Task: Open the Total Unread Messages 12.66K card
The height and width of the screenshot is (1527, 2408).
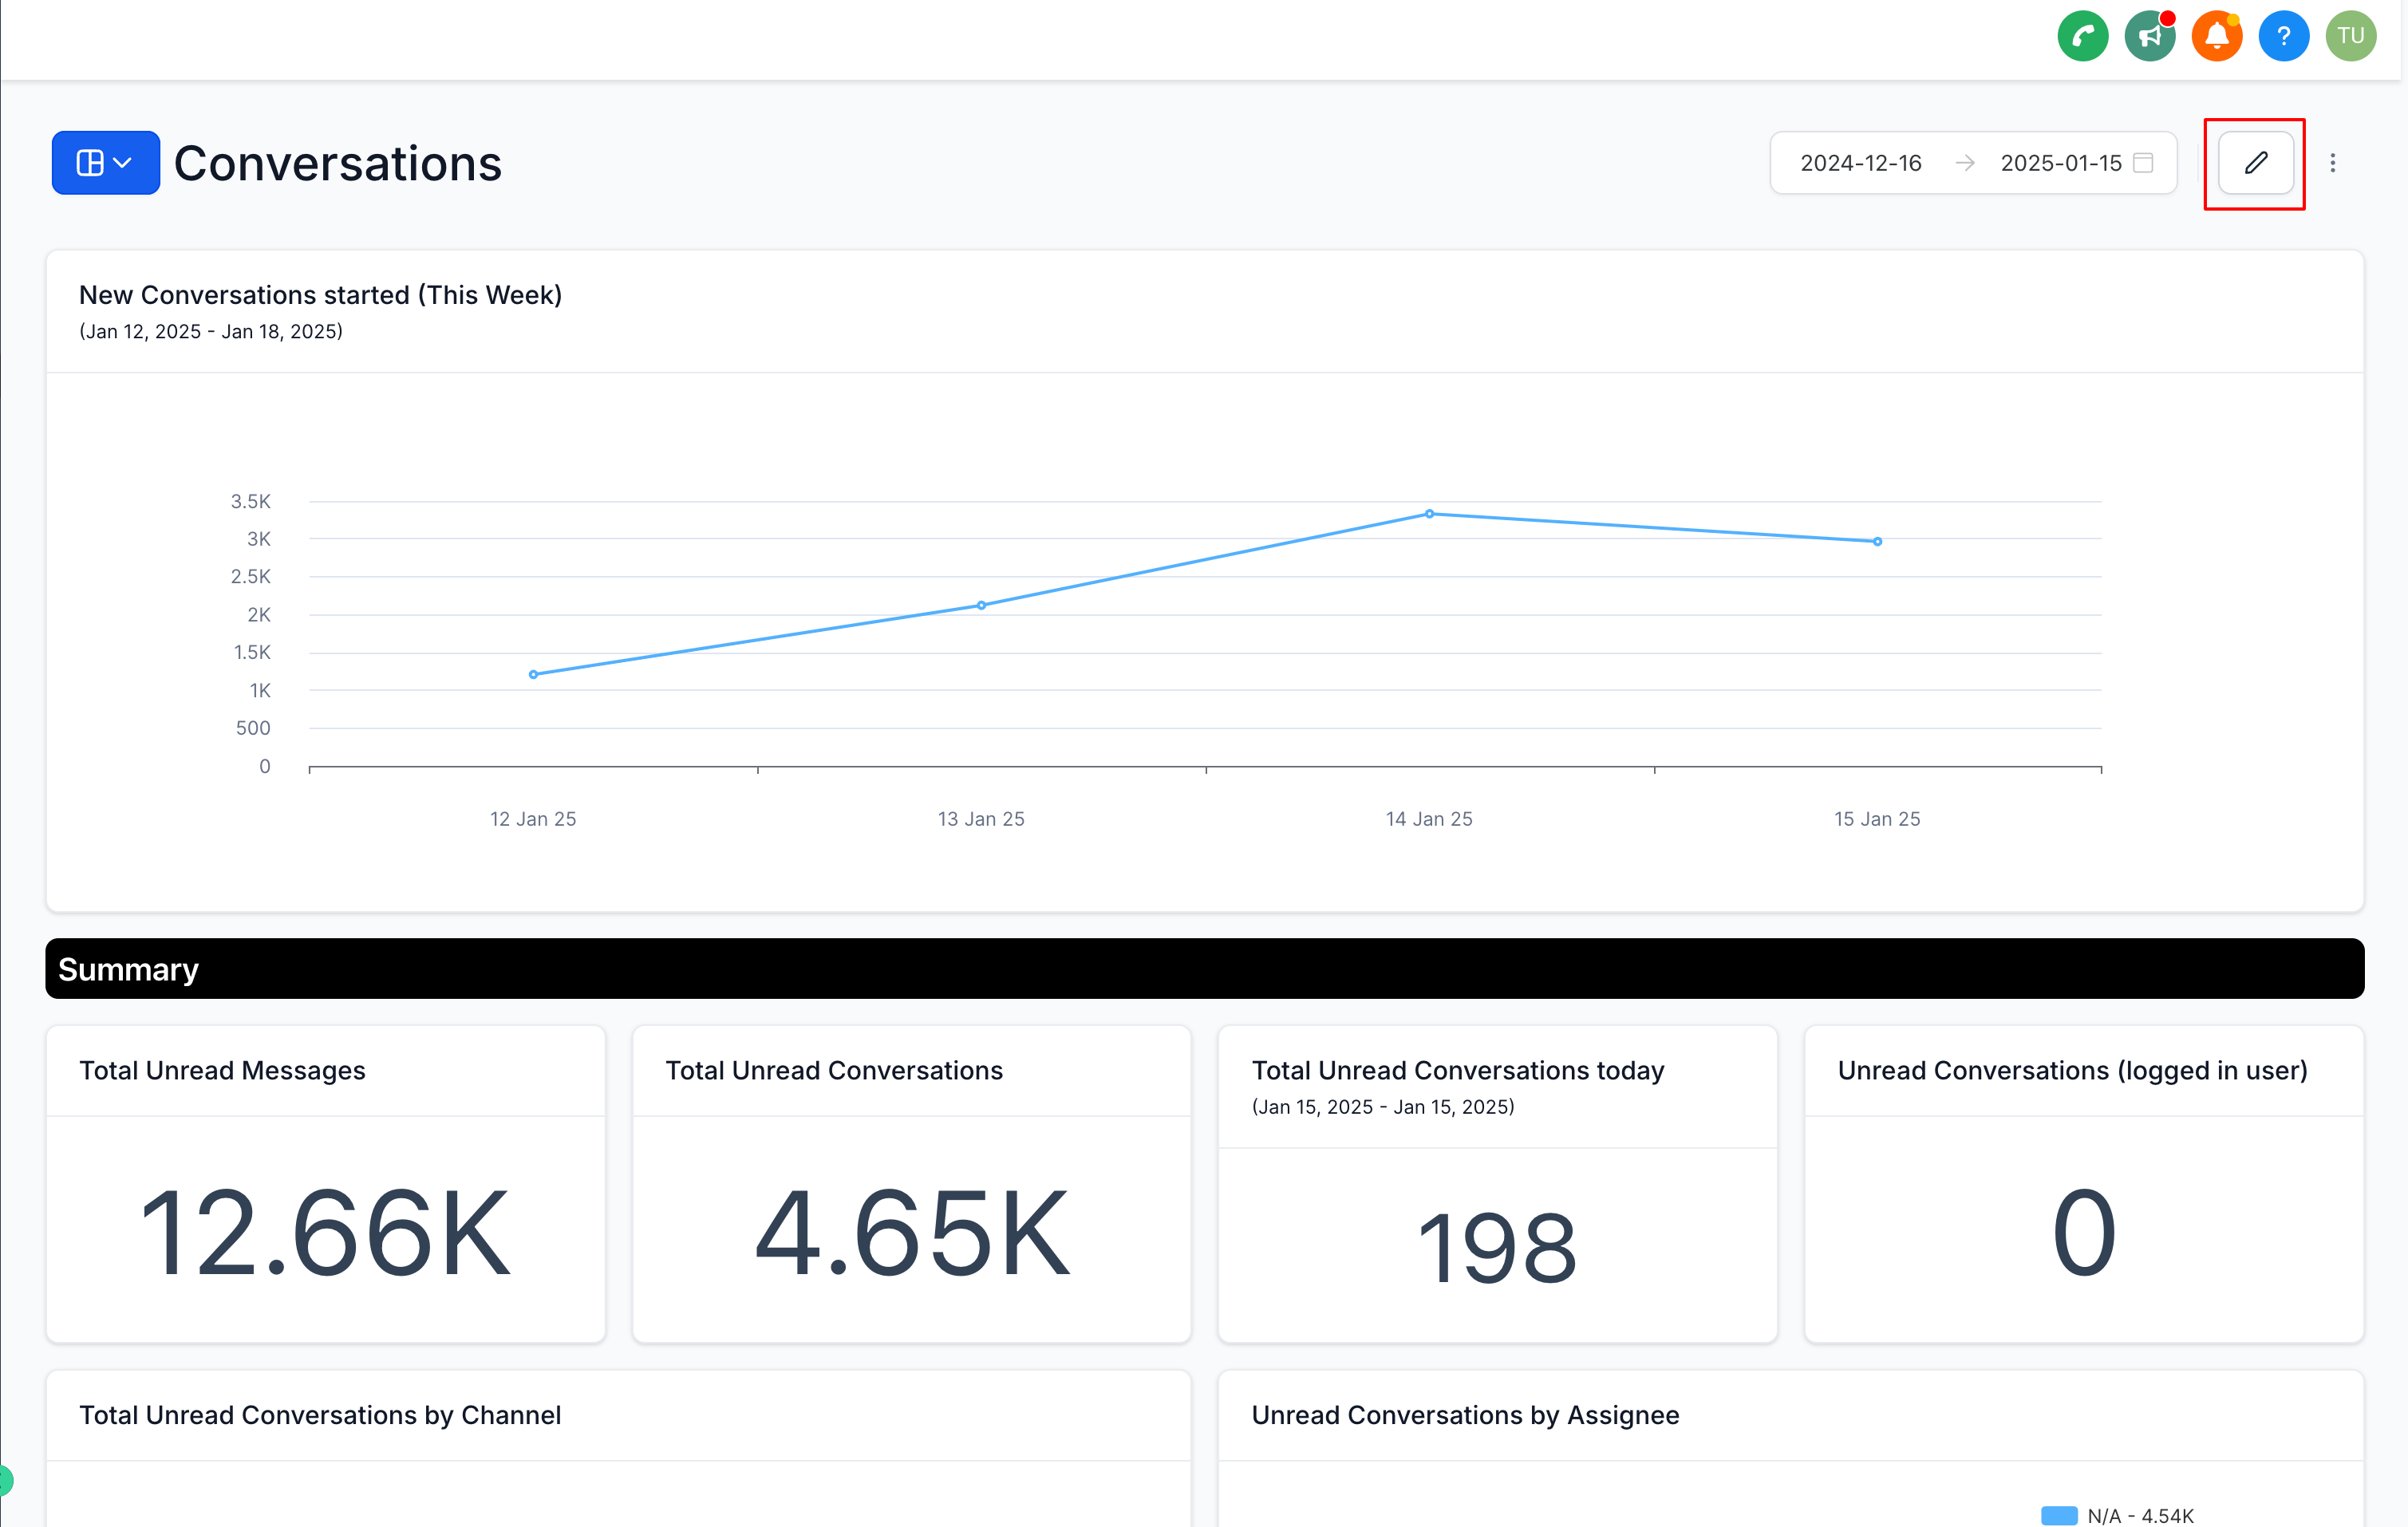Action: 325,1232
